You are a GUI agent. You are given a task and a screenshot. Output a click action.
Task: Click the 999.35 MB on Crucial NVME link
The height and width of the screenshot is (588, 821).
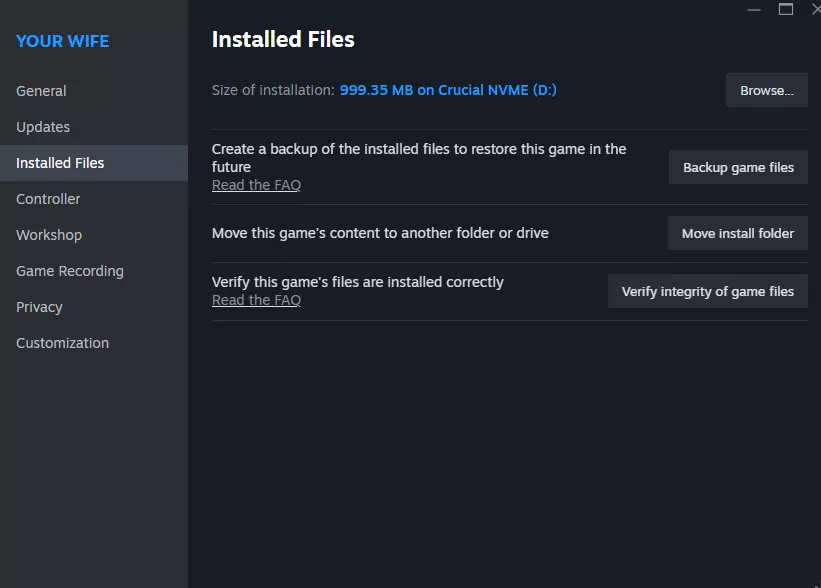click(x=448, y=90)
